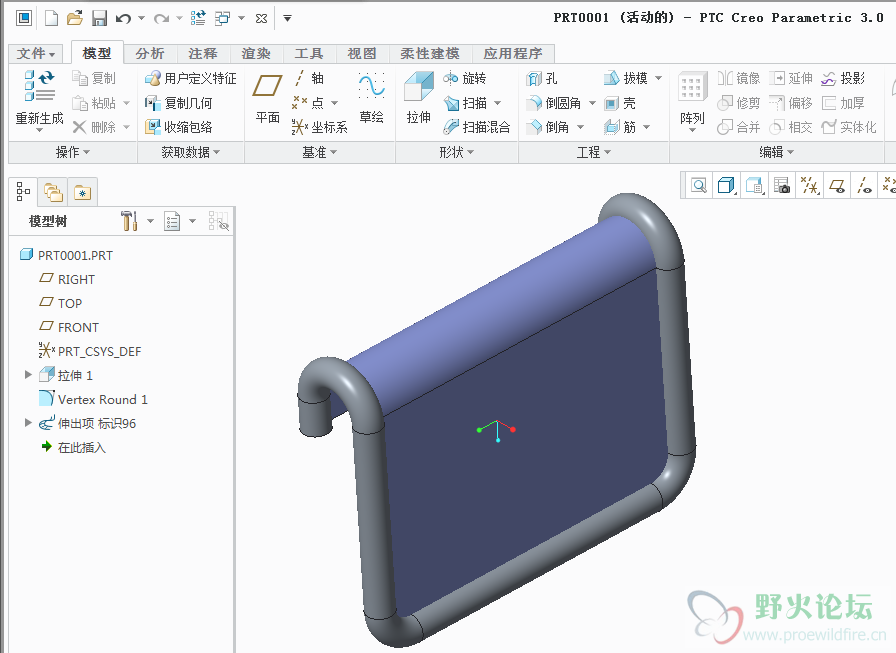Start a Sketch (草绘)

[x=371, y=98]
